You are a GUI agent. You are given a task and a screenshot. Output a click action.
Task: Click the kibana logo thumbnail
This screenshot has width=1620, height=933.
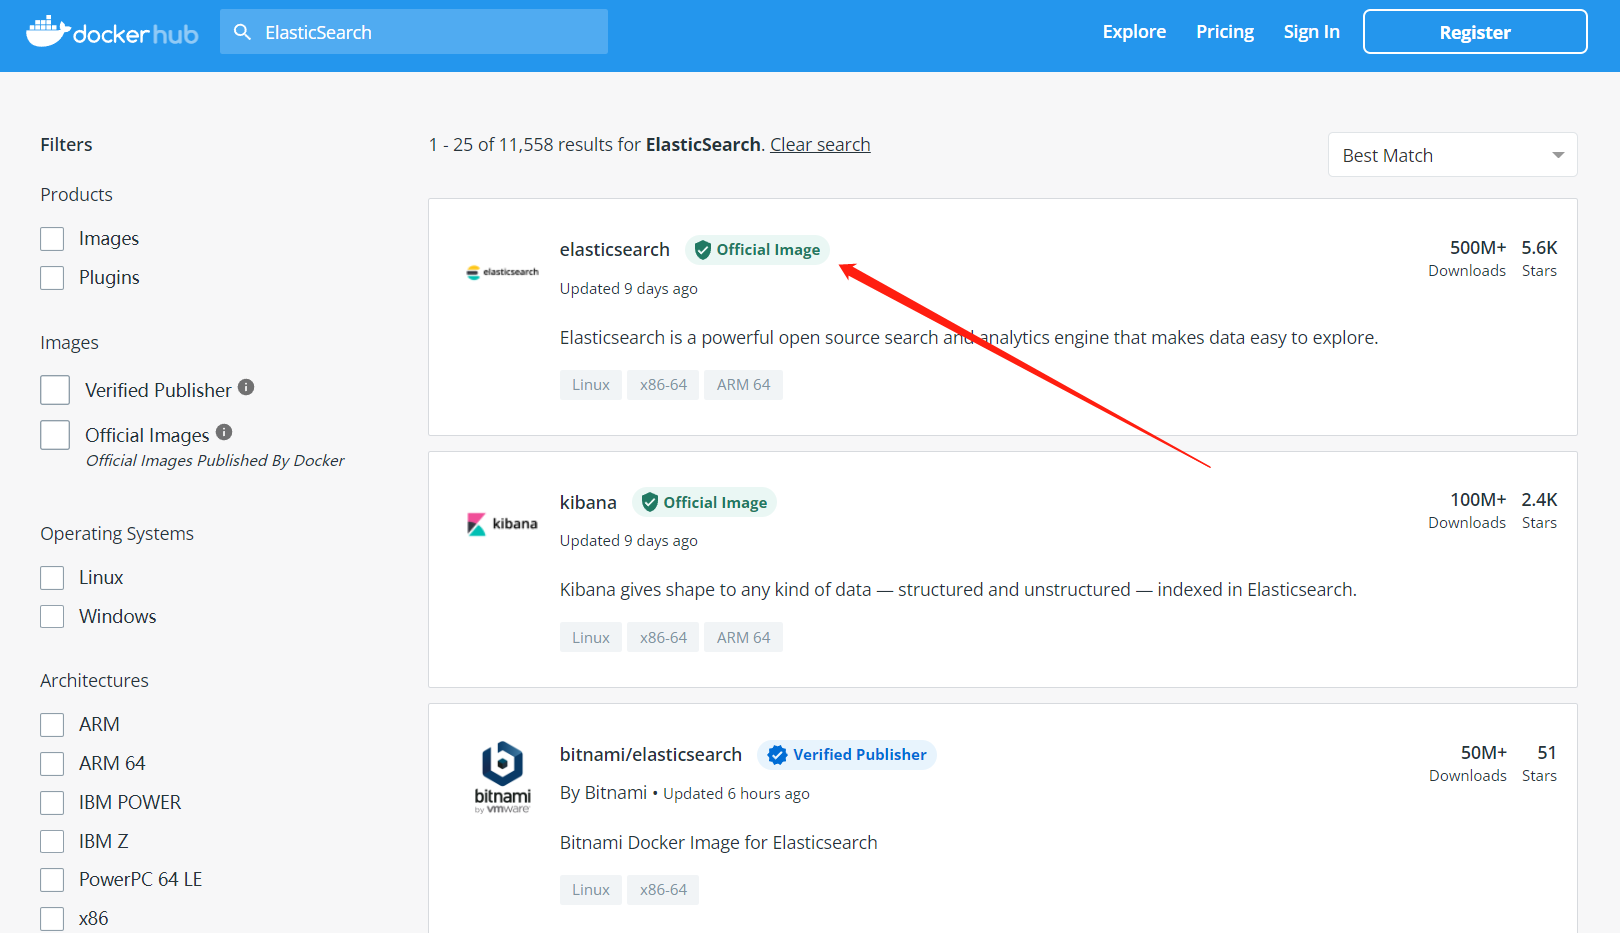(x=502, y=524)
